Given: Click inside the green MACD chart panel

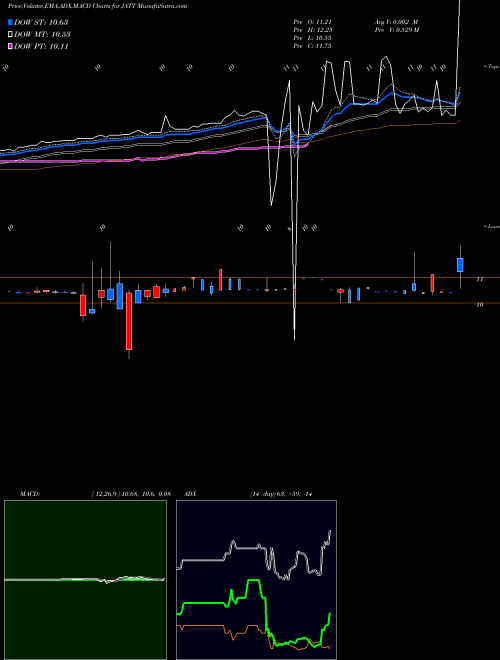Looking at the screenshot, I should click(85, 580).
